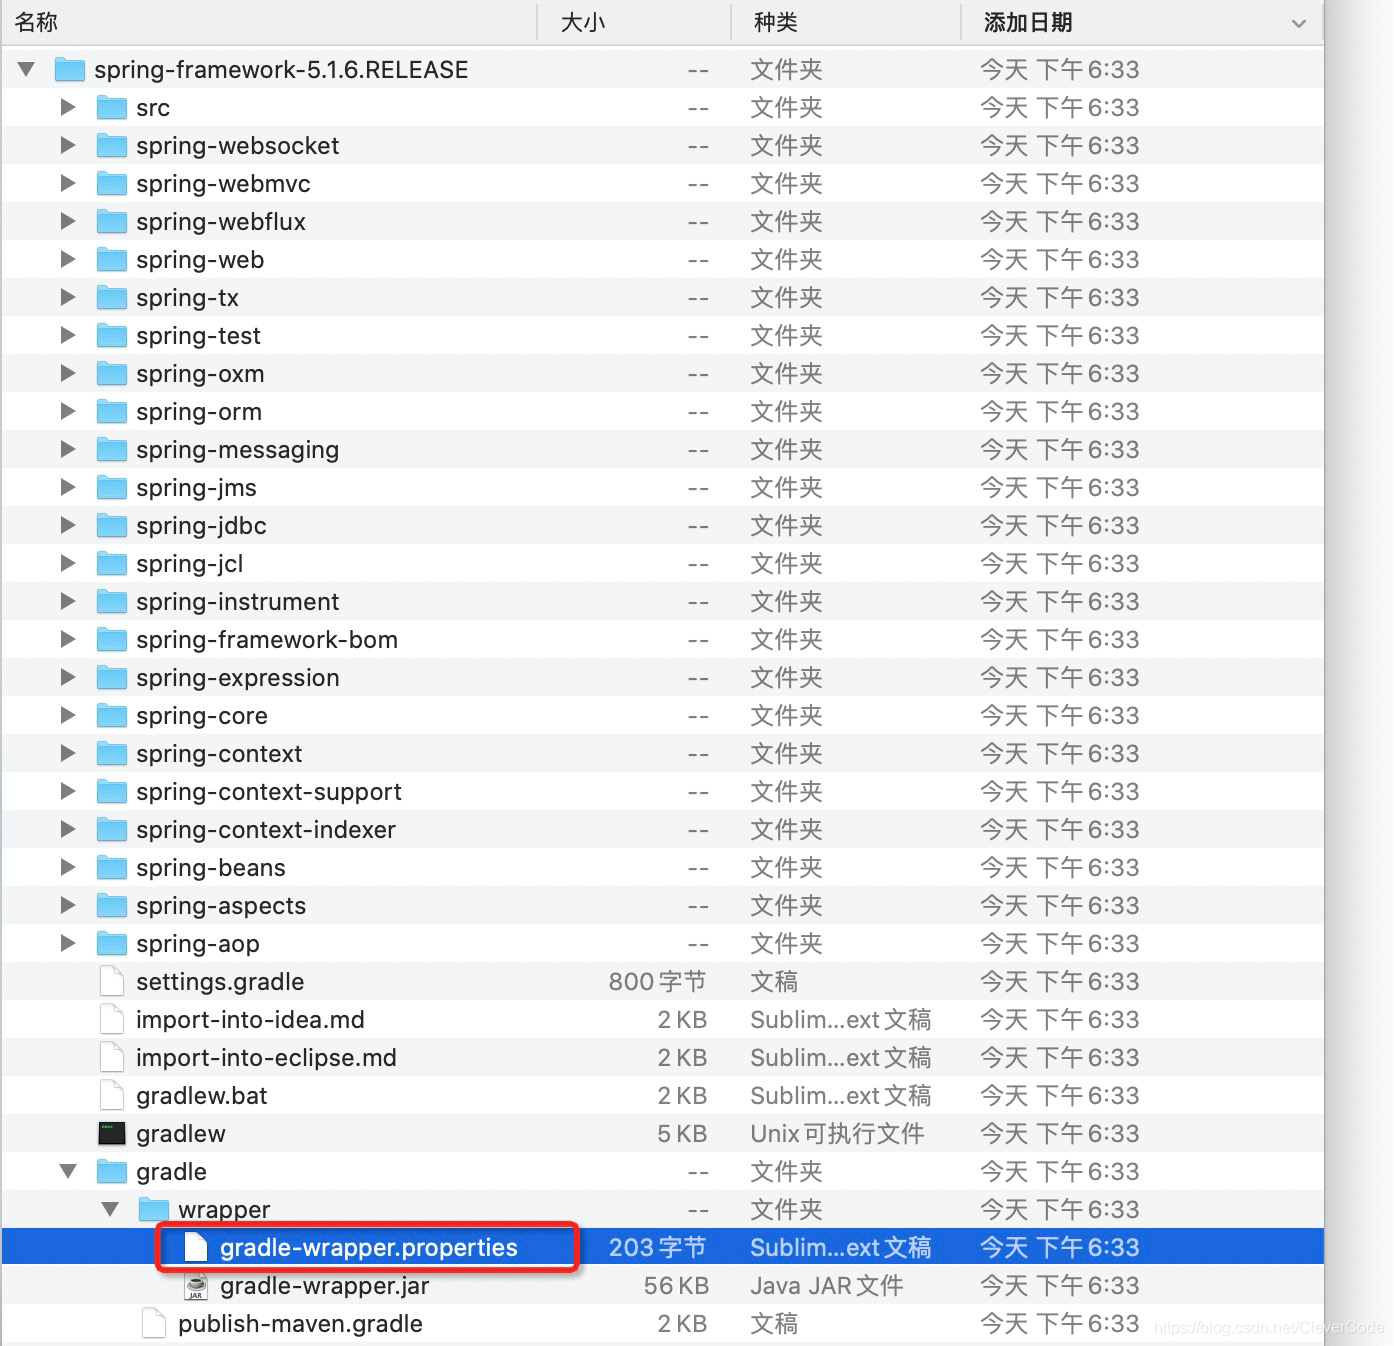The height and width of the screenshot is (1346, 1394).
Task: Collapse the wrapper folder triangle
Action: (110, 1209)
